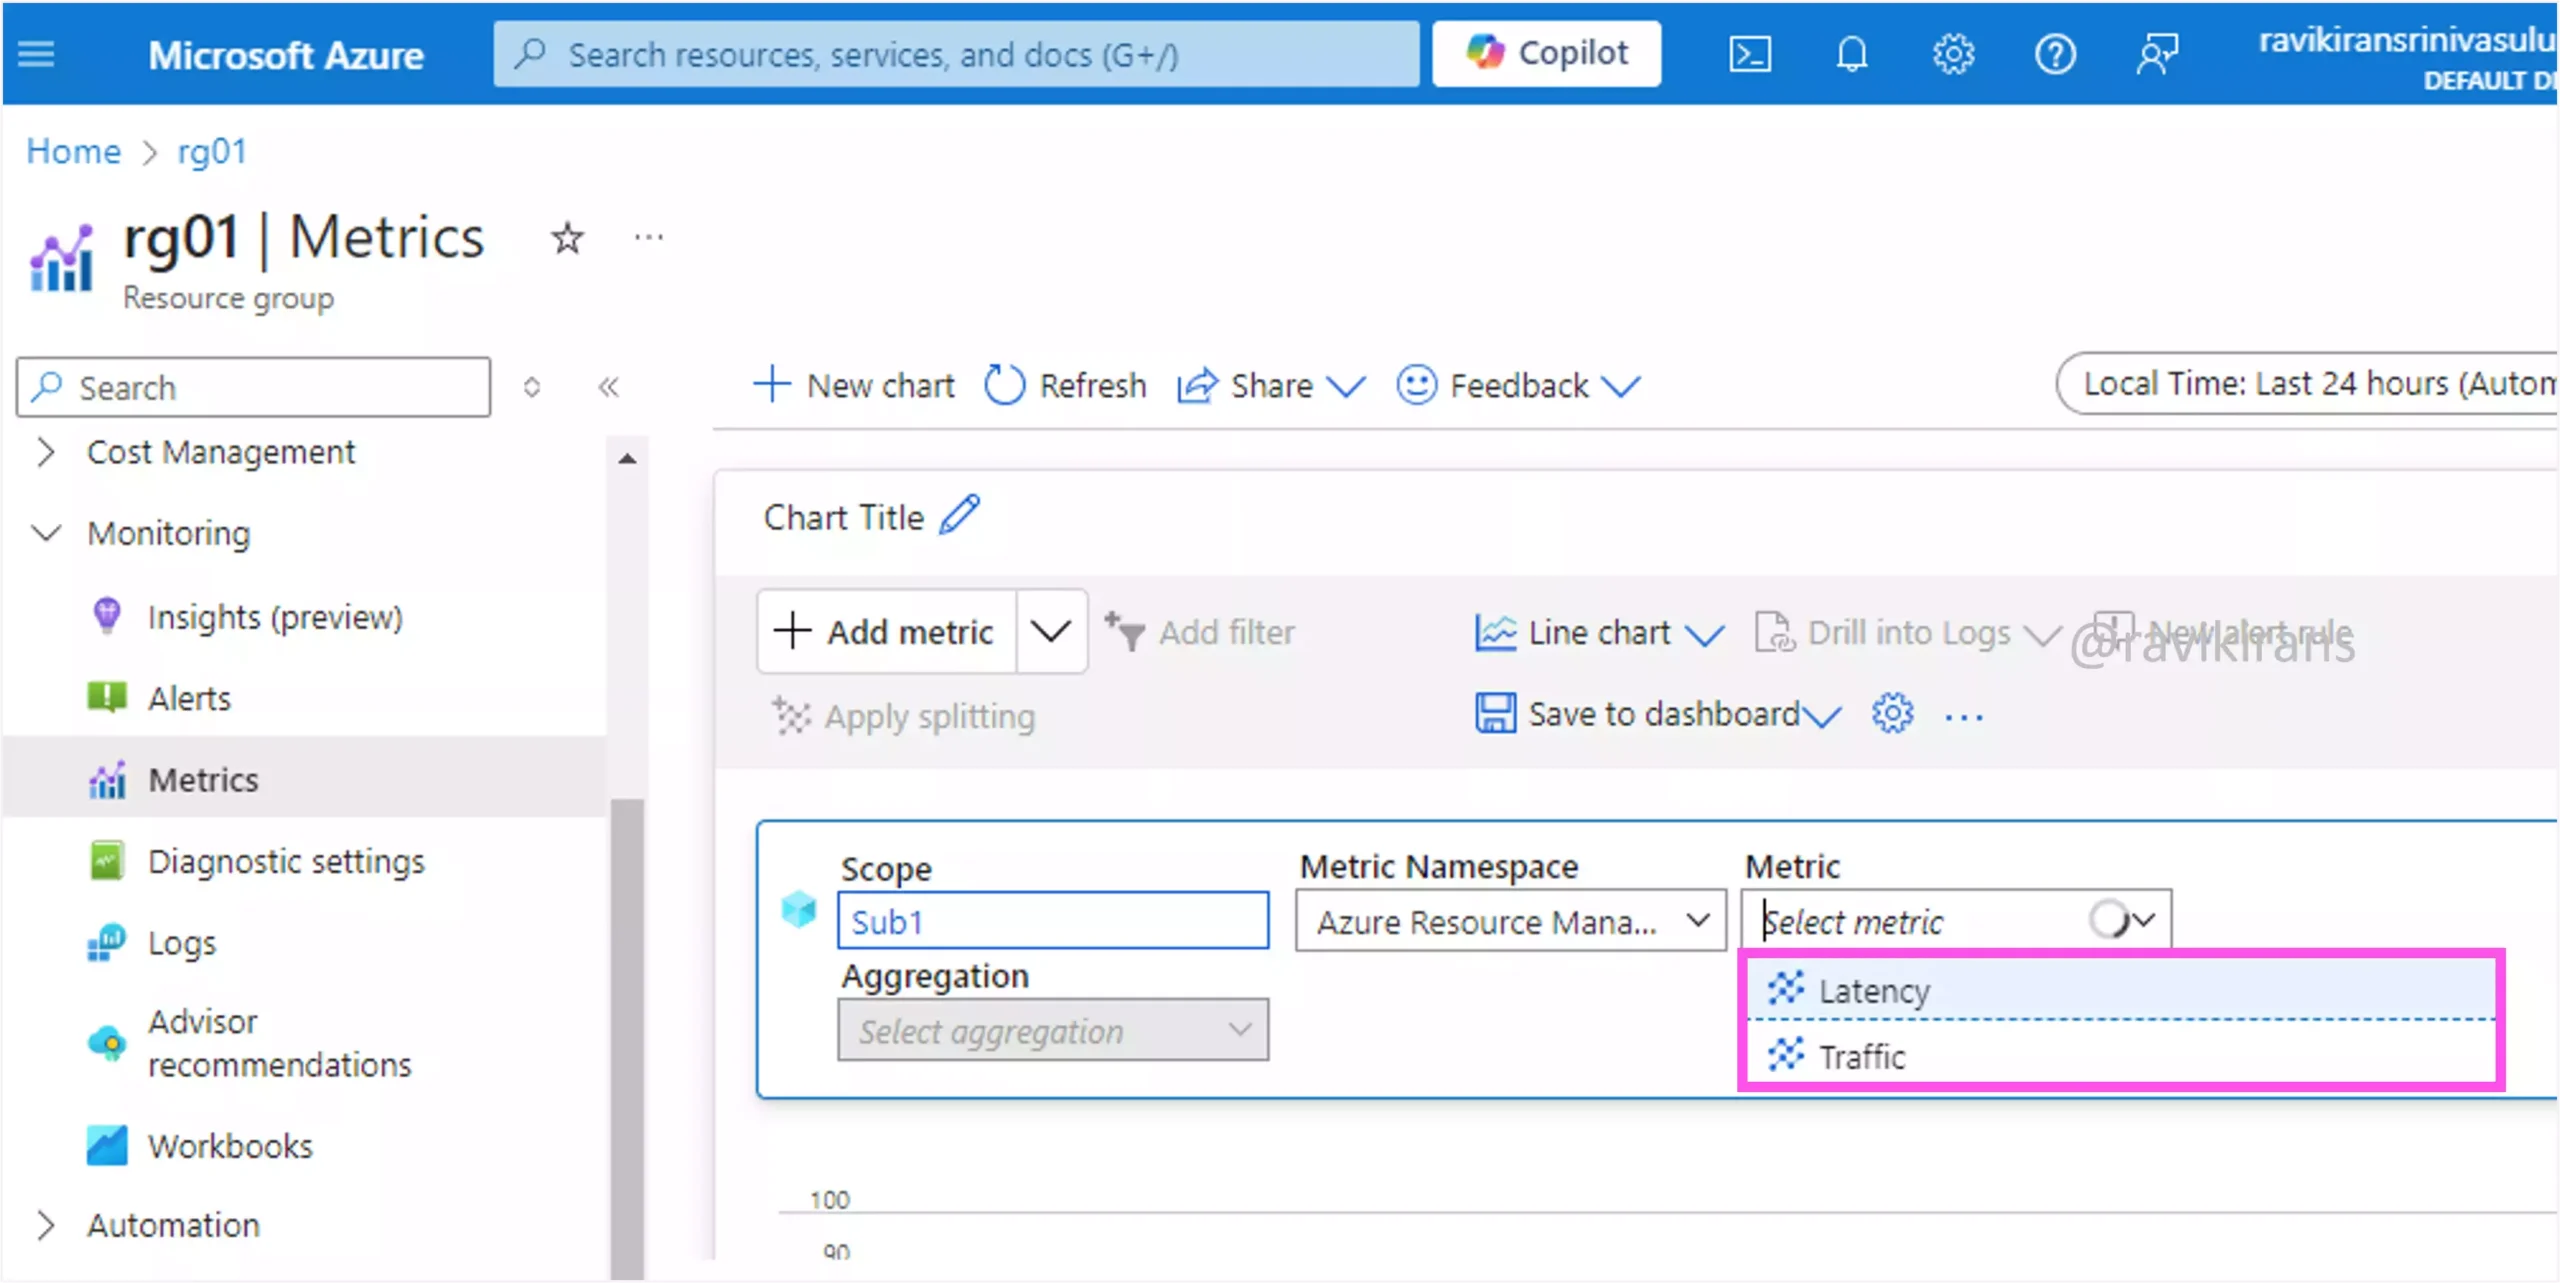Collapse the side menu with double chevron
This screenshot has height=1283, width=2560.
tap(608, 387)
